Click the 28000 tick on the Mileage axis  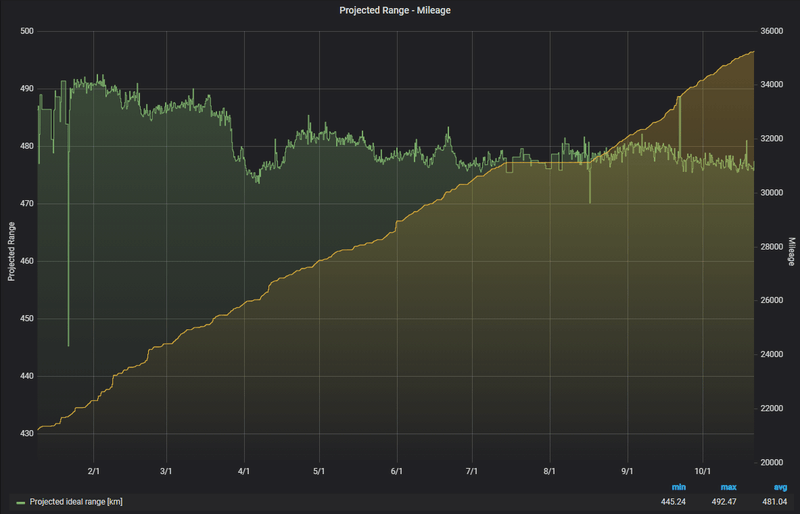[771, 247]
